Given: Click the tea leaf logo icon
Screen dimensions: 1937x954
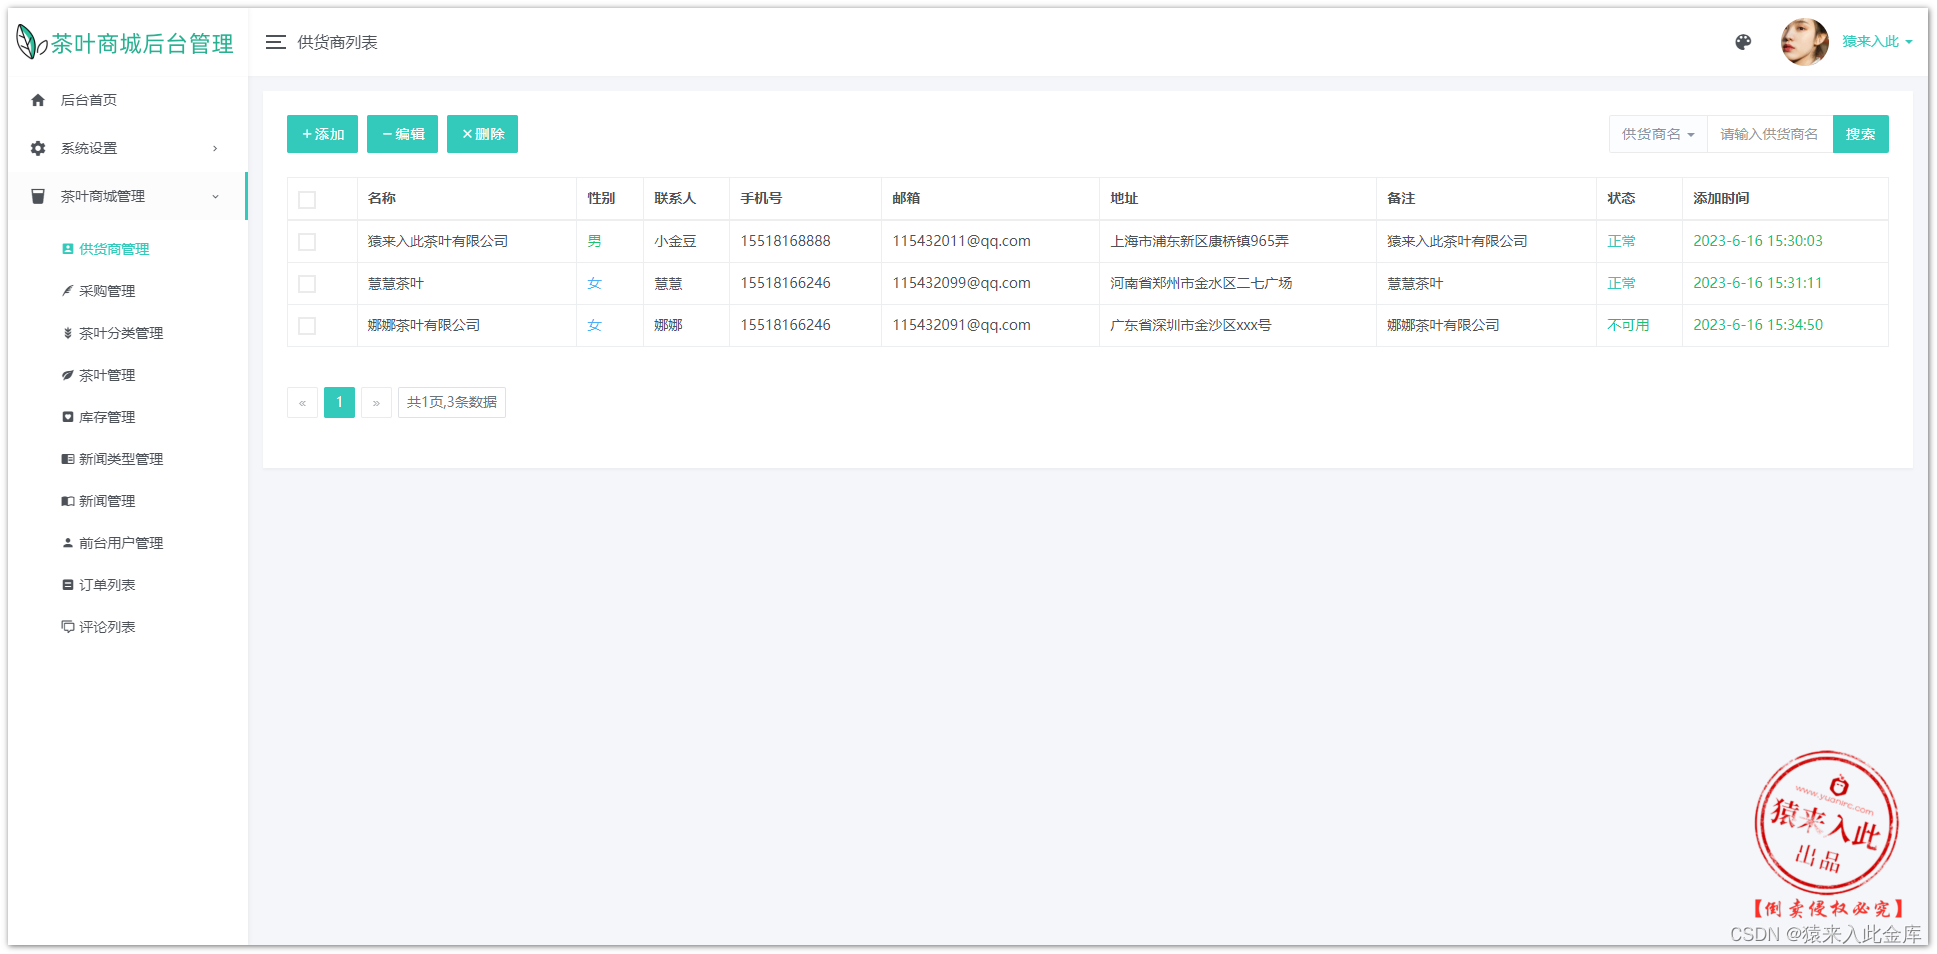Looking at the screenshot, I should (x=27, y=41).
